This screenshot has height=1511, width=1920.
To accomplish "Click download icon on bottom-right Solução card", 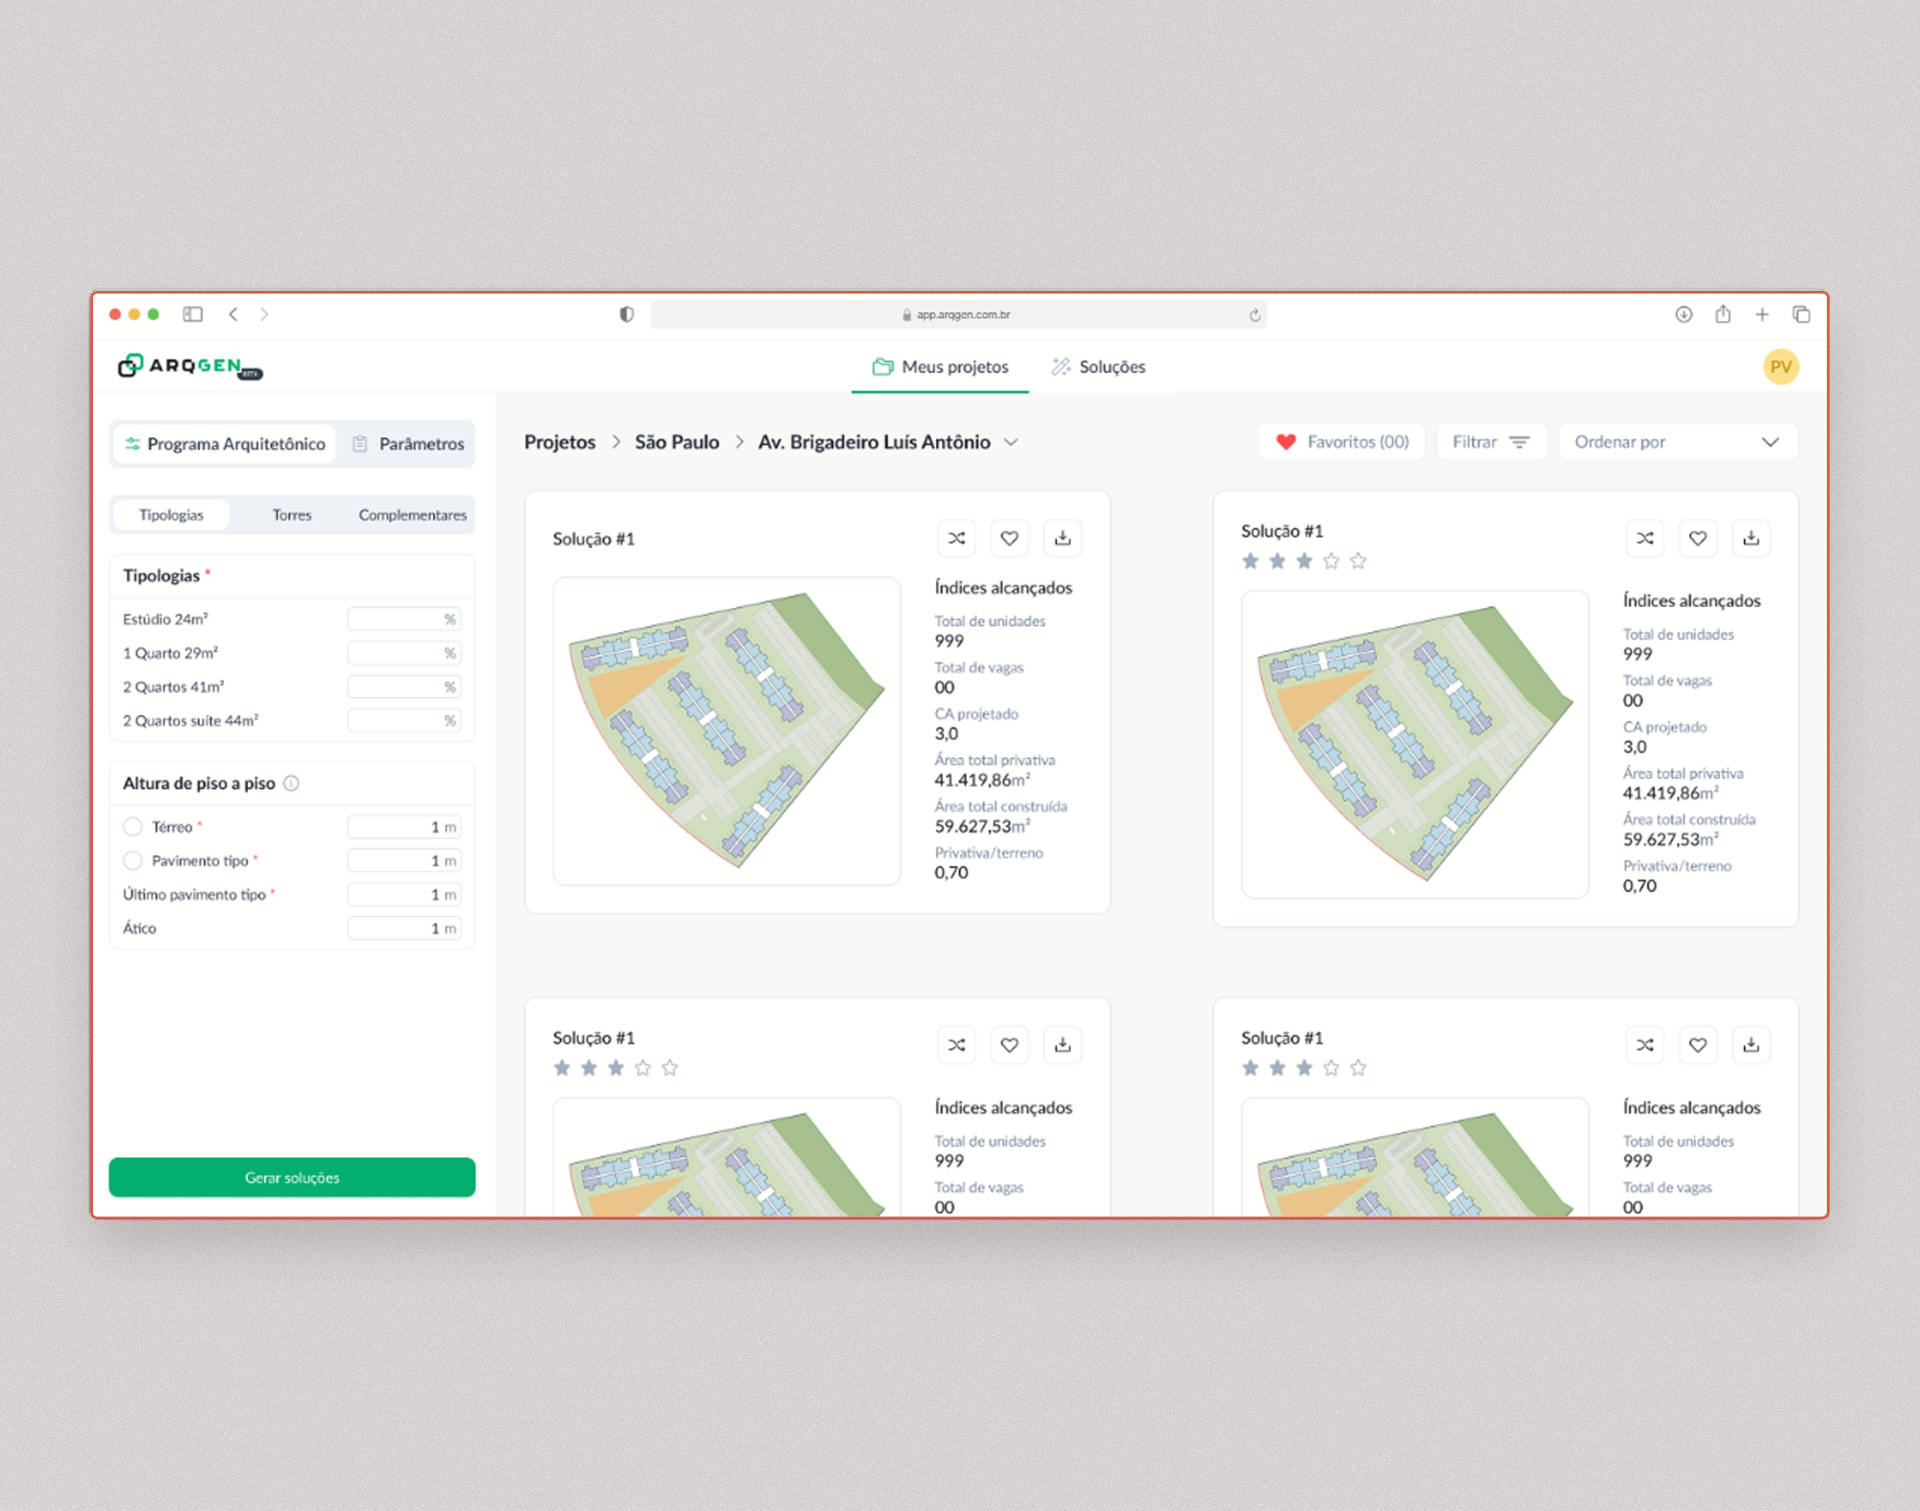I will coord(1750,1045).
